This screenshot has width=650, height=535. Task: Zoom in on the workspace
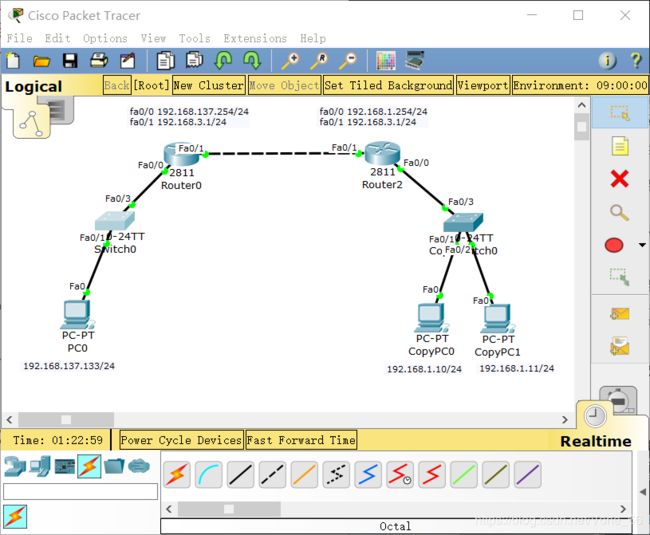[x=291, y=61]
